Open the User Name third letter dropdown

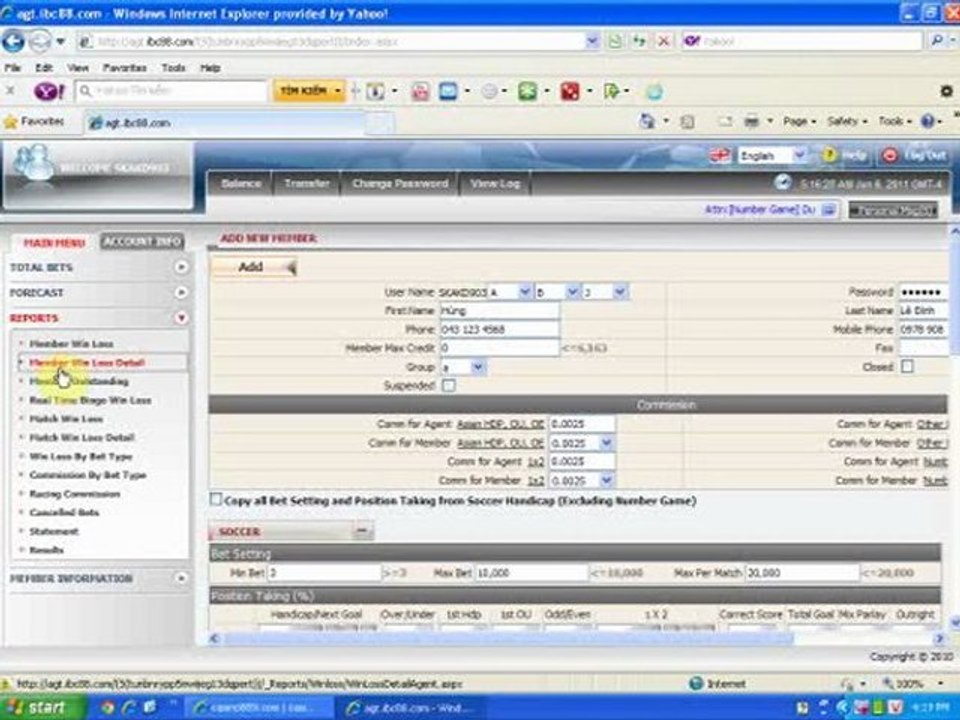tap(620, 292)
